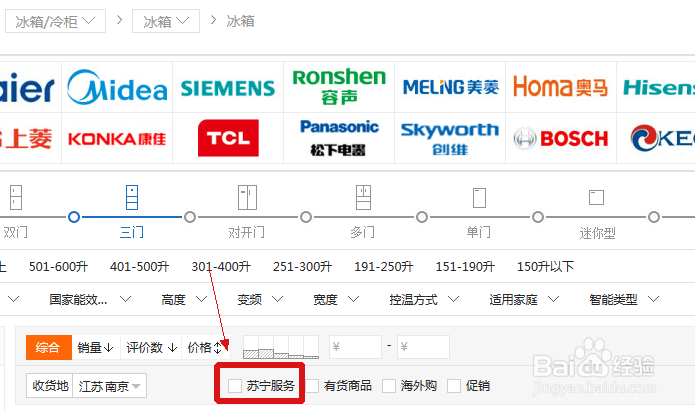Image resolution: width=695 pixels, height=412 pixels.
Task: Click the price distribution histogram bars
Action: (281, 347)
